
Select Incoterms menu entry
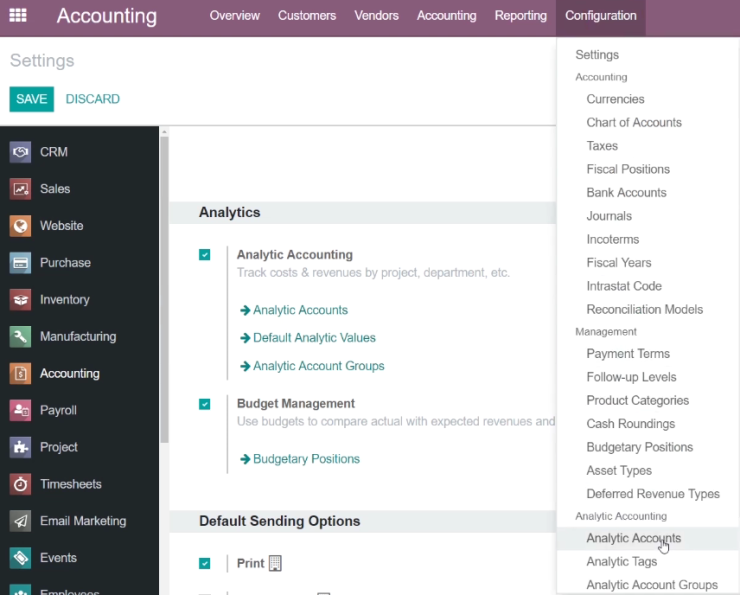coord(613,239)
